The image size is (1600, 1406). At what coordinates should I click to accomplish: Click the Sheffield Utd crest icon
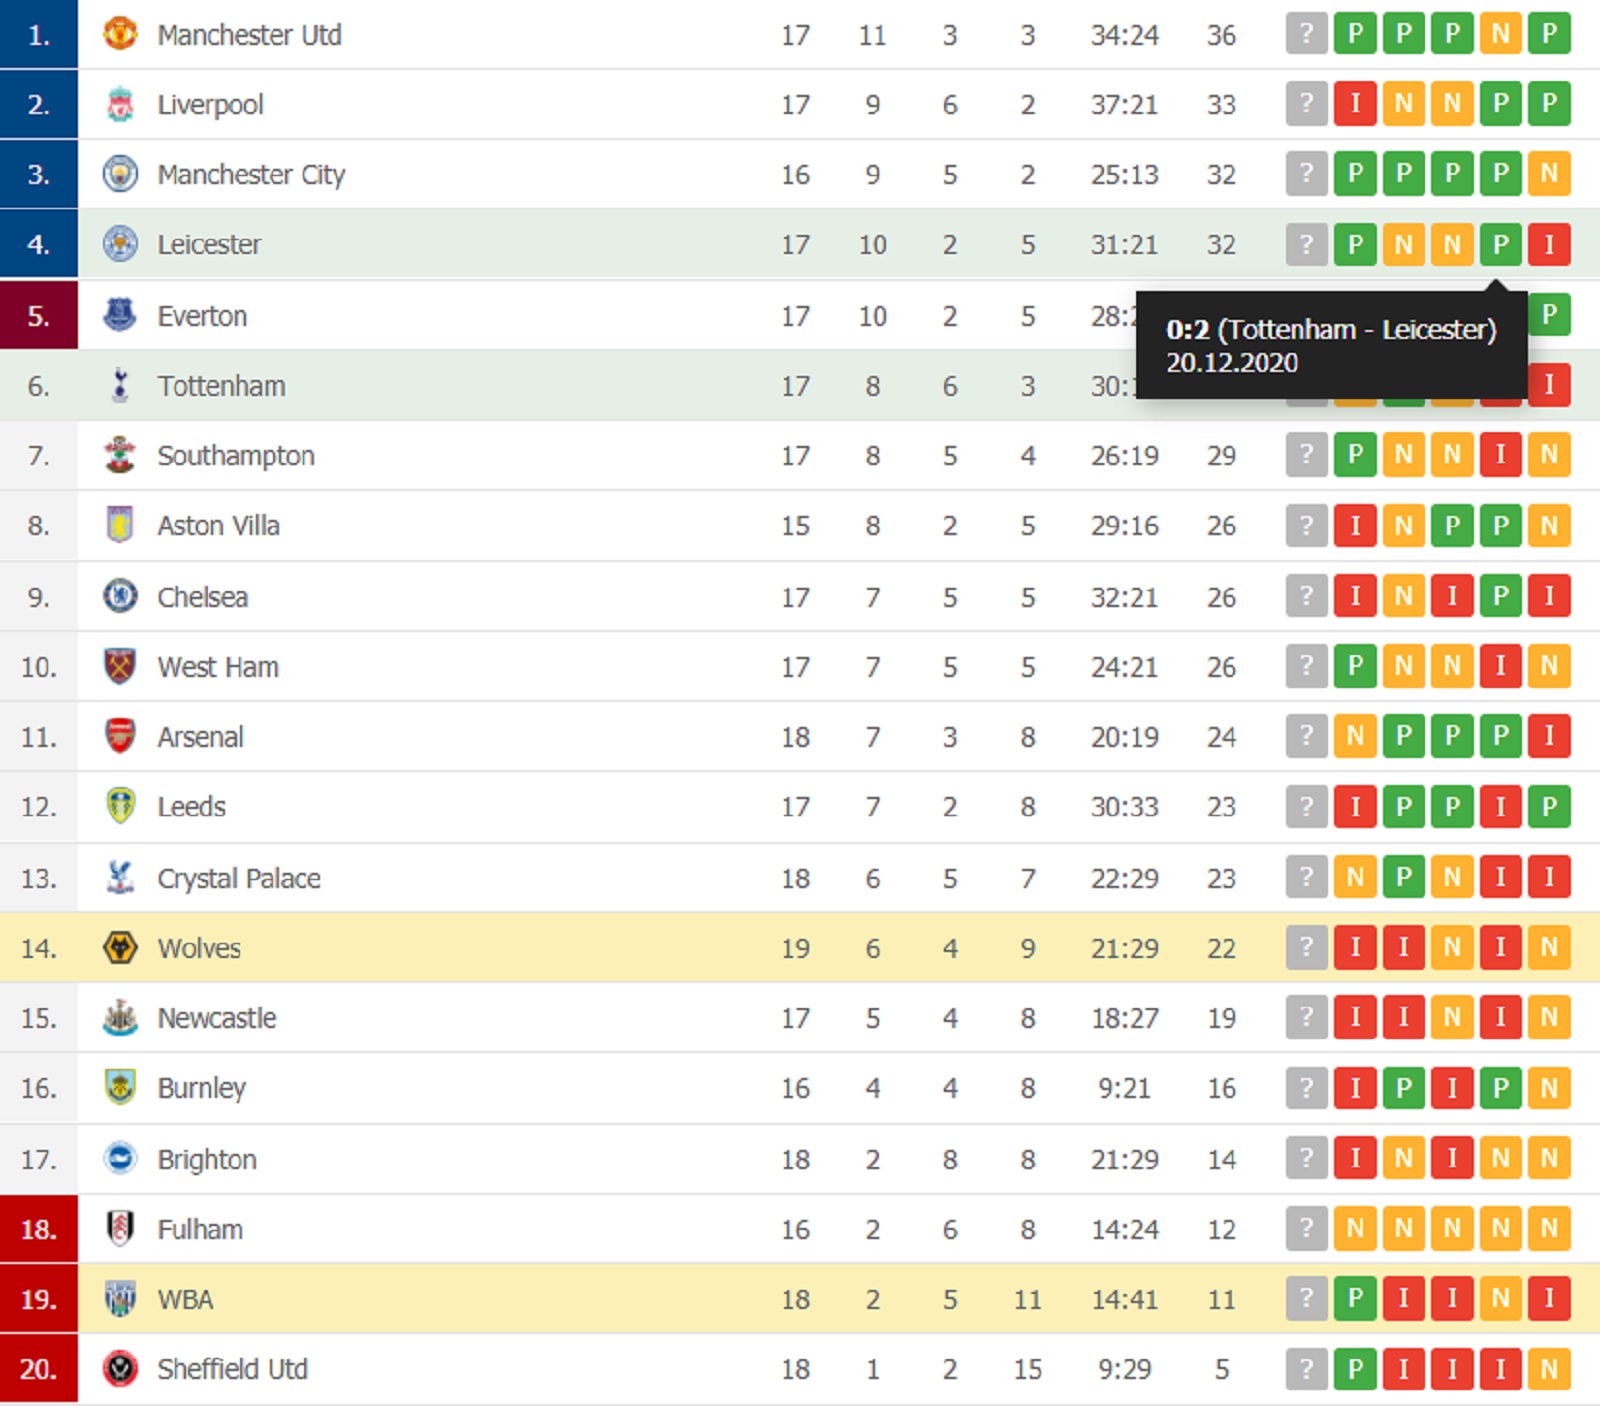tap(120, 1368)
